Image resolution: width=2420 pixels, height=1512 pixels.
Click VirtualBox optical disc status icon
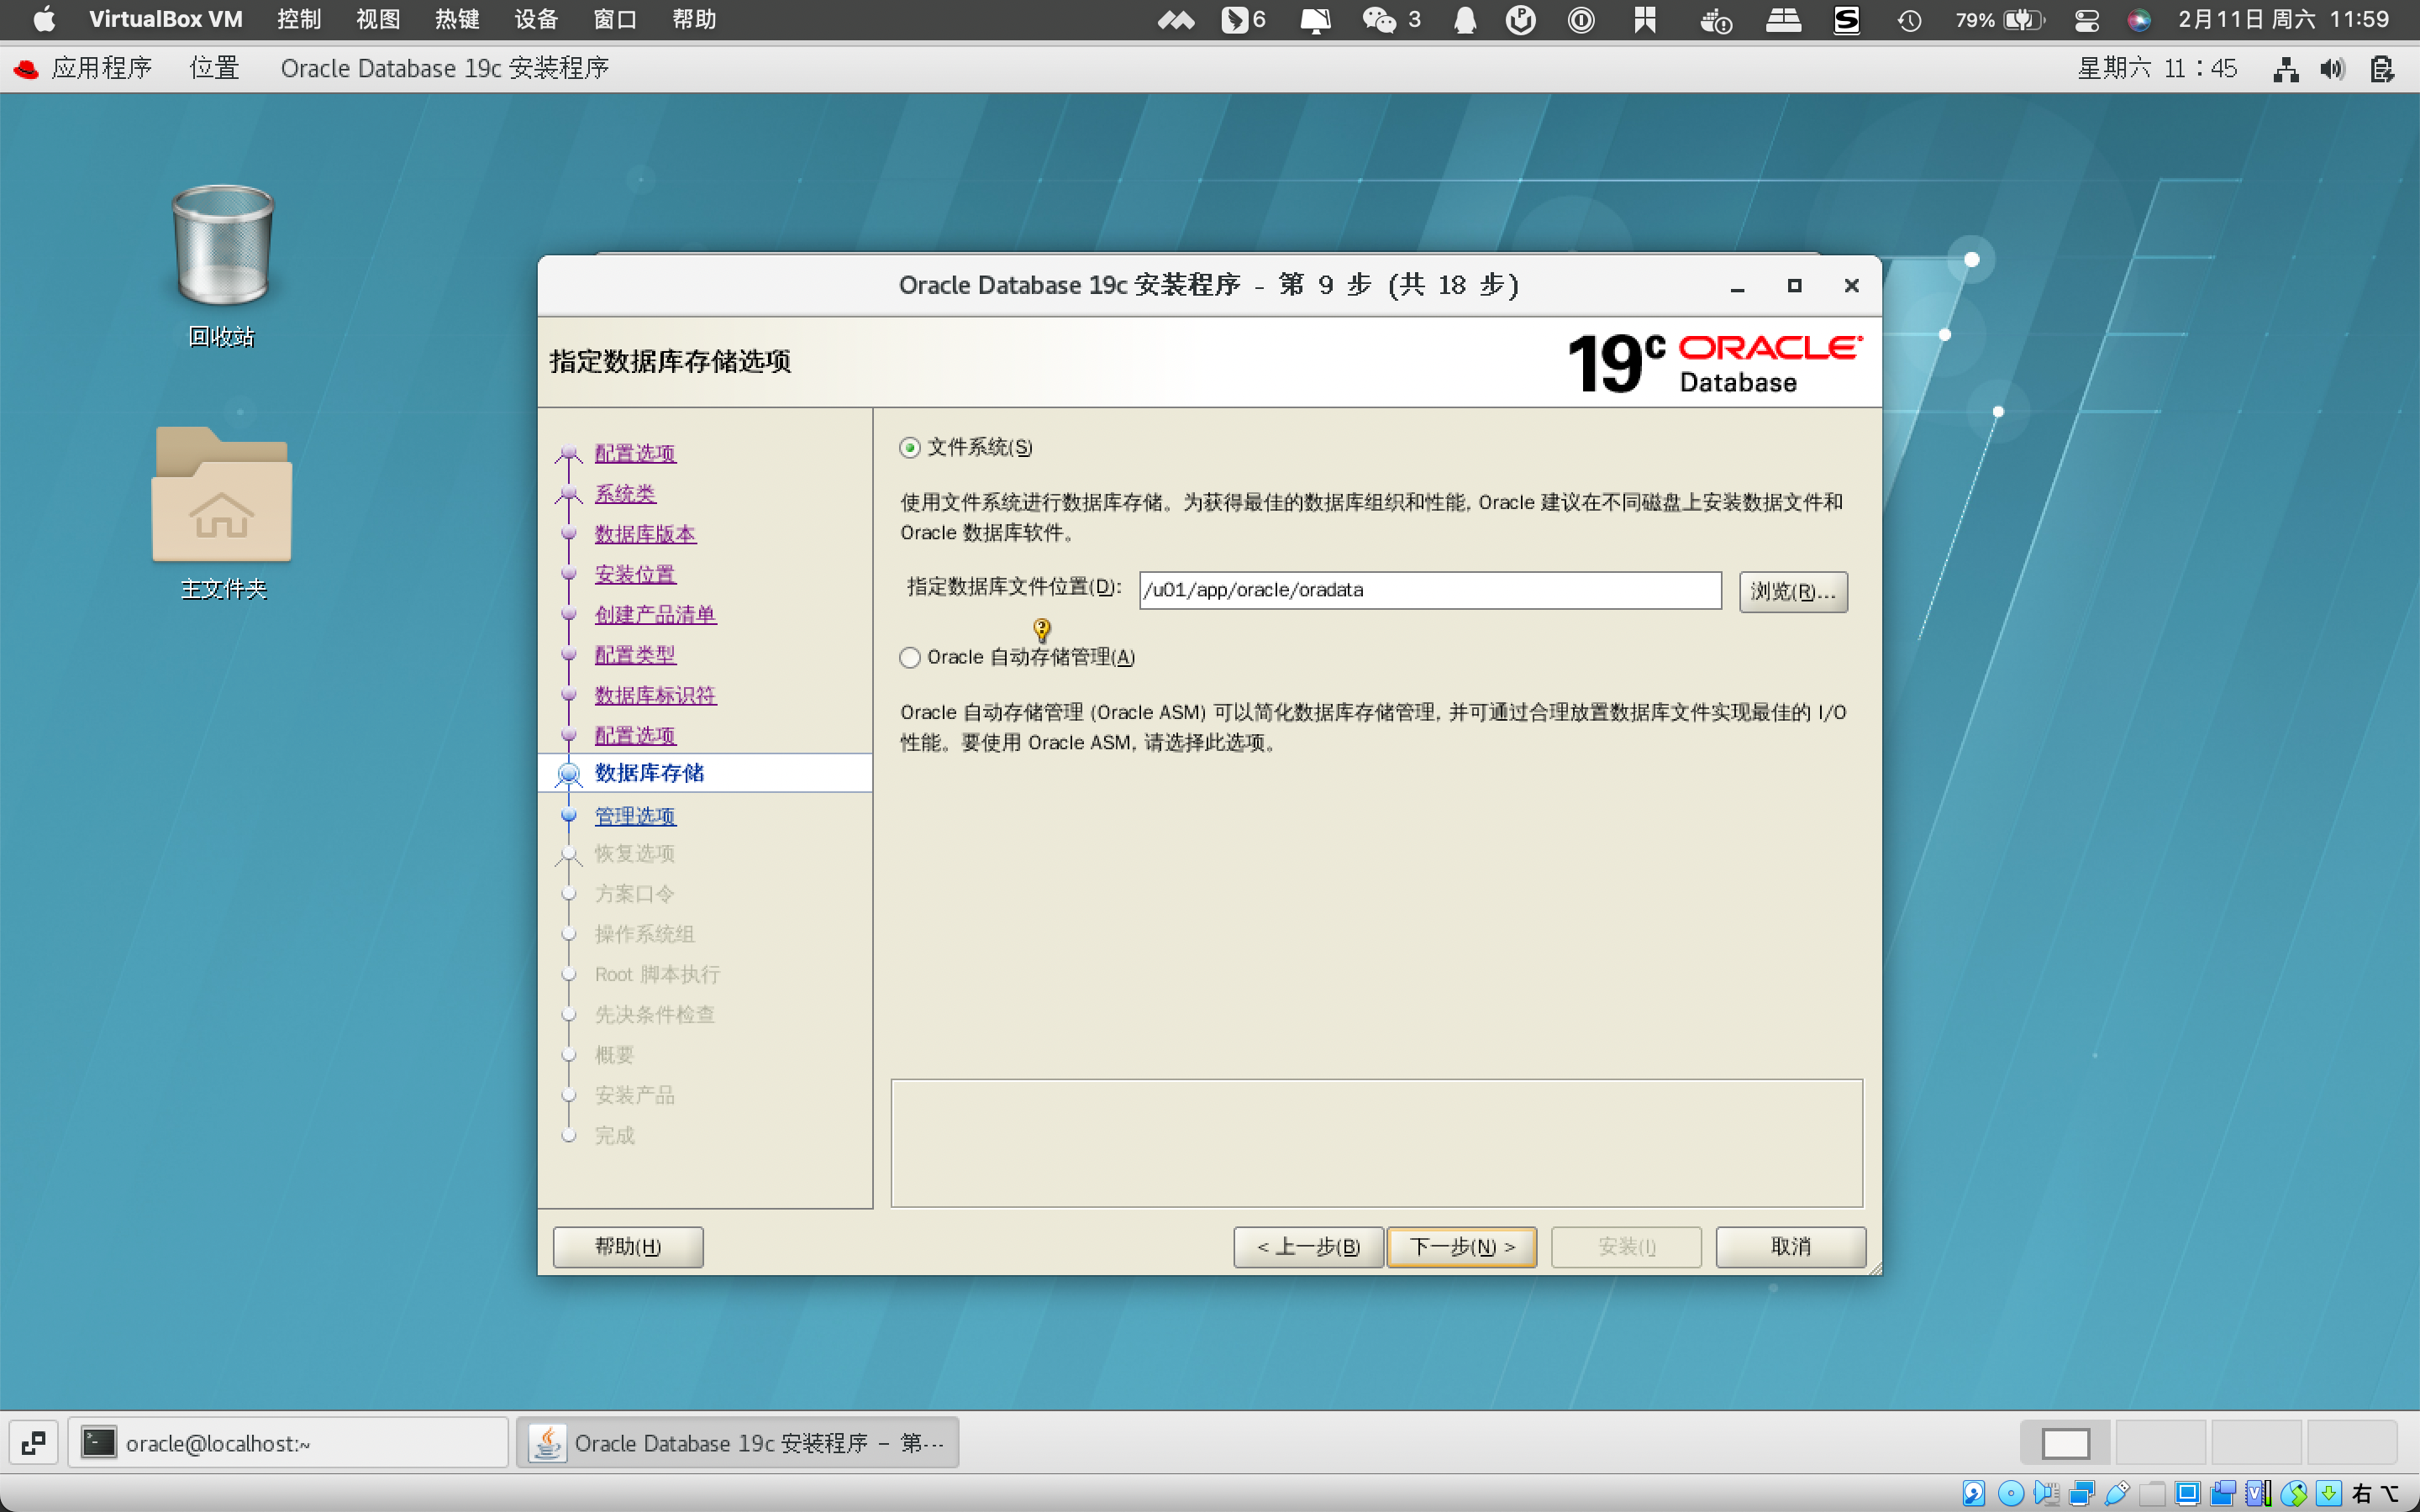(x=2011, y=1493)
